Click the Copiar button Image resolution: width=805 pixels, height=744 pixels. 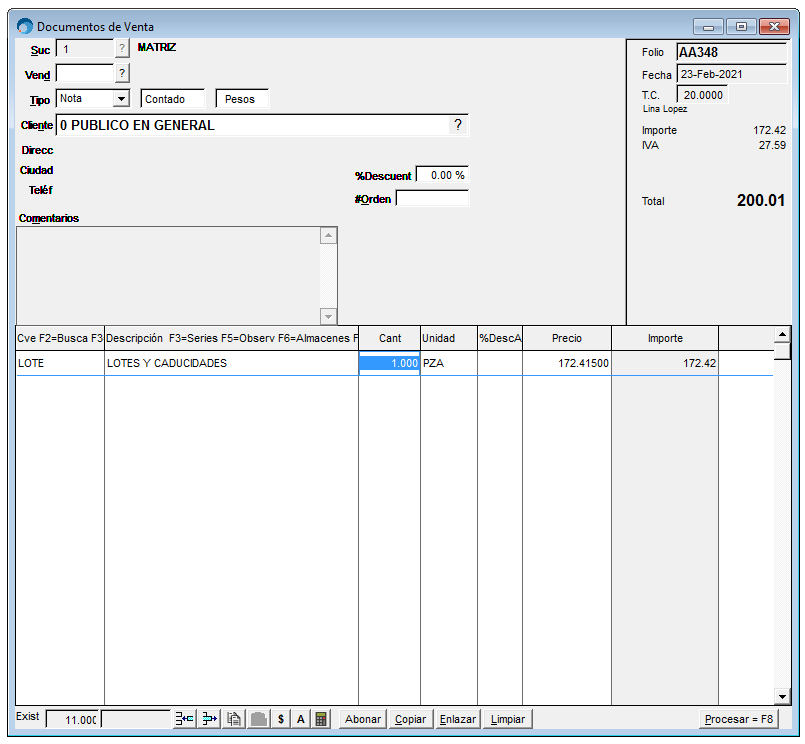(x=410, y=719)
